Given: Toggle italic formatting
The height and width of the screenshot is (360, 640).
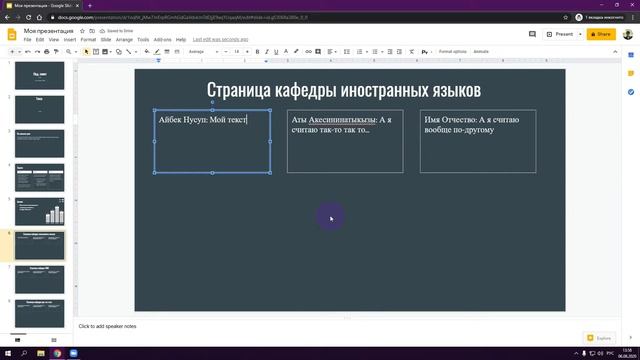Looking at the screenshot, I should [x=267, y=52].
